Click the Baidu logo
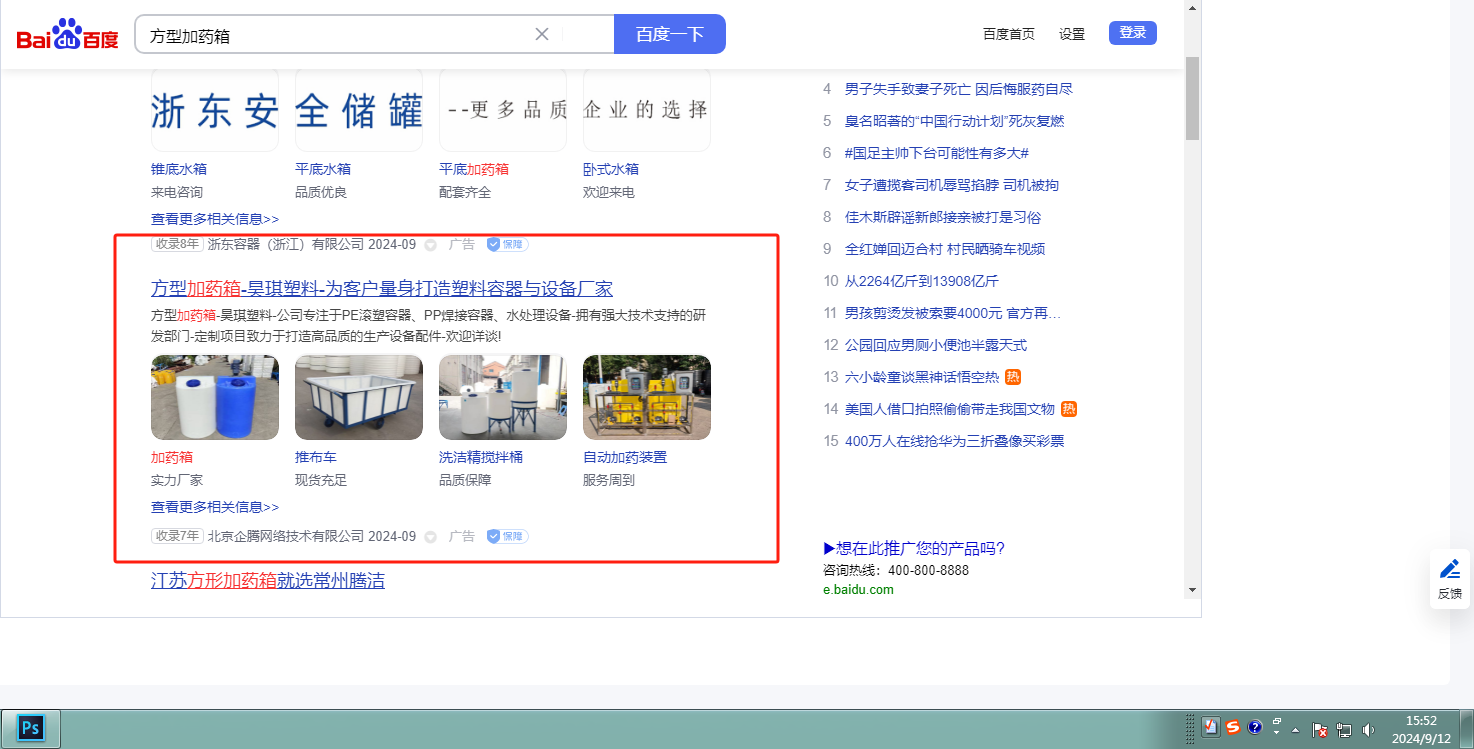The width and height of the screenshot is (1474, 749). pos(68,35)
